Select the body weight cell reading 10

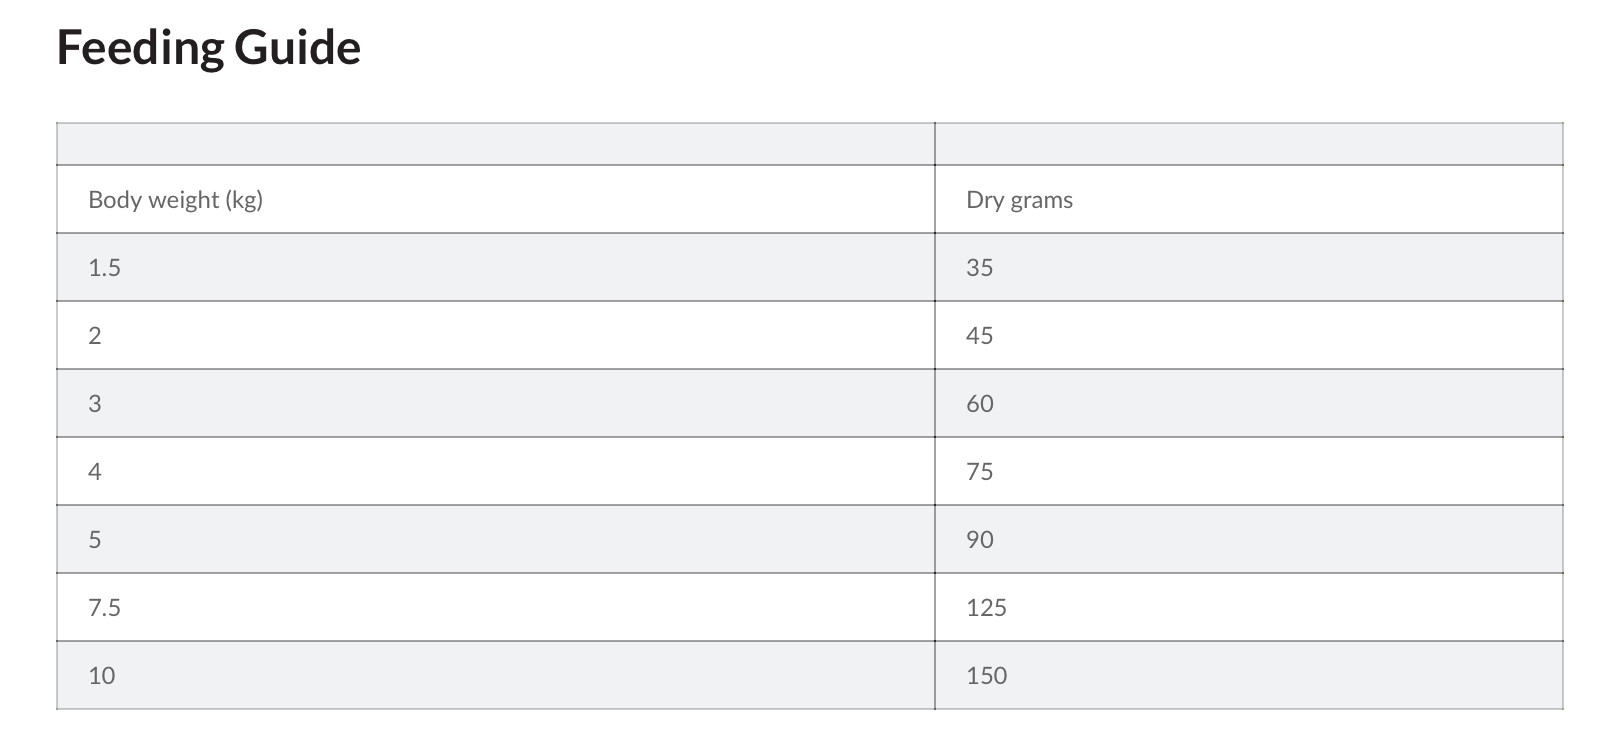coord(102,676)
